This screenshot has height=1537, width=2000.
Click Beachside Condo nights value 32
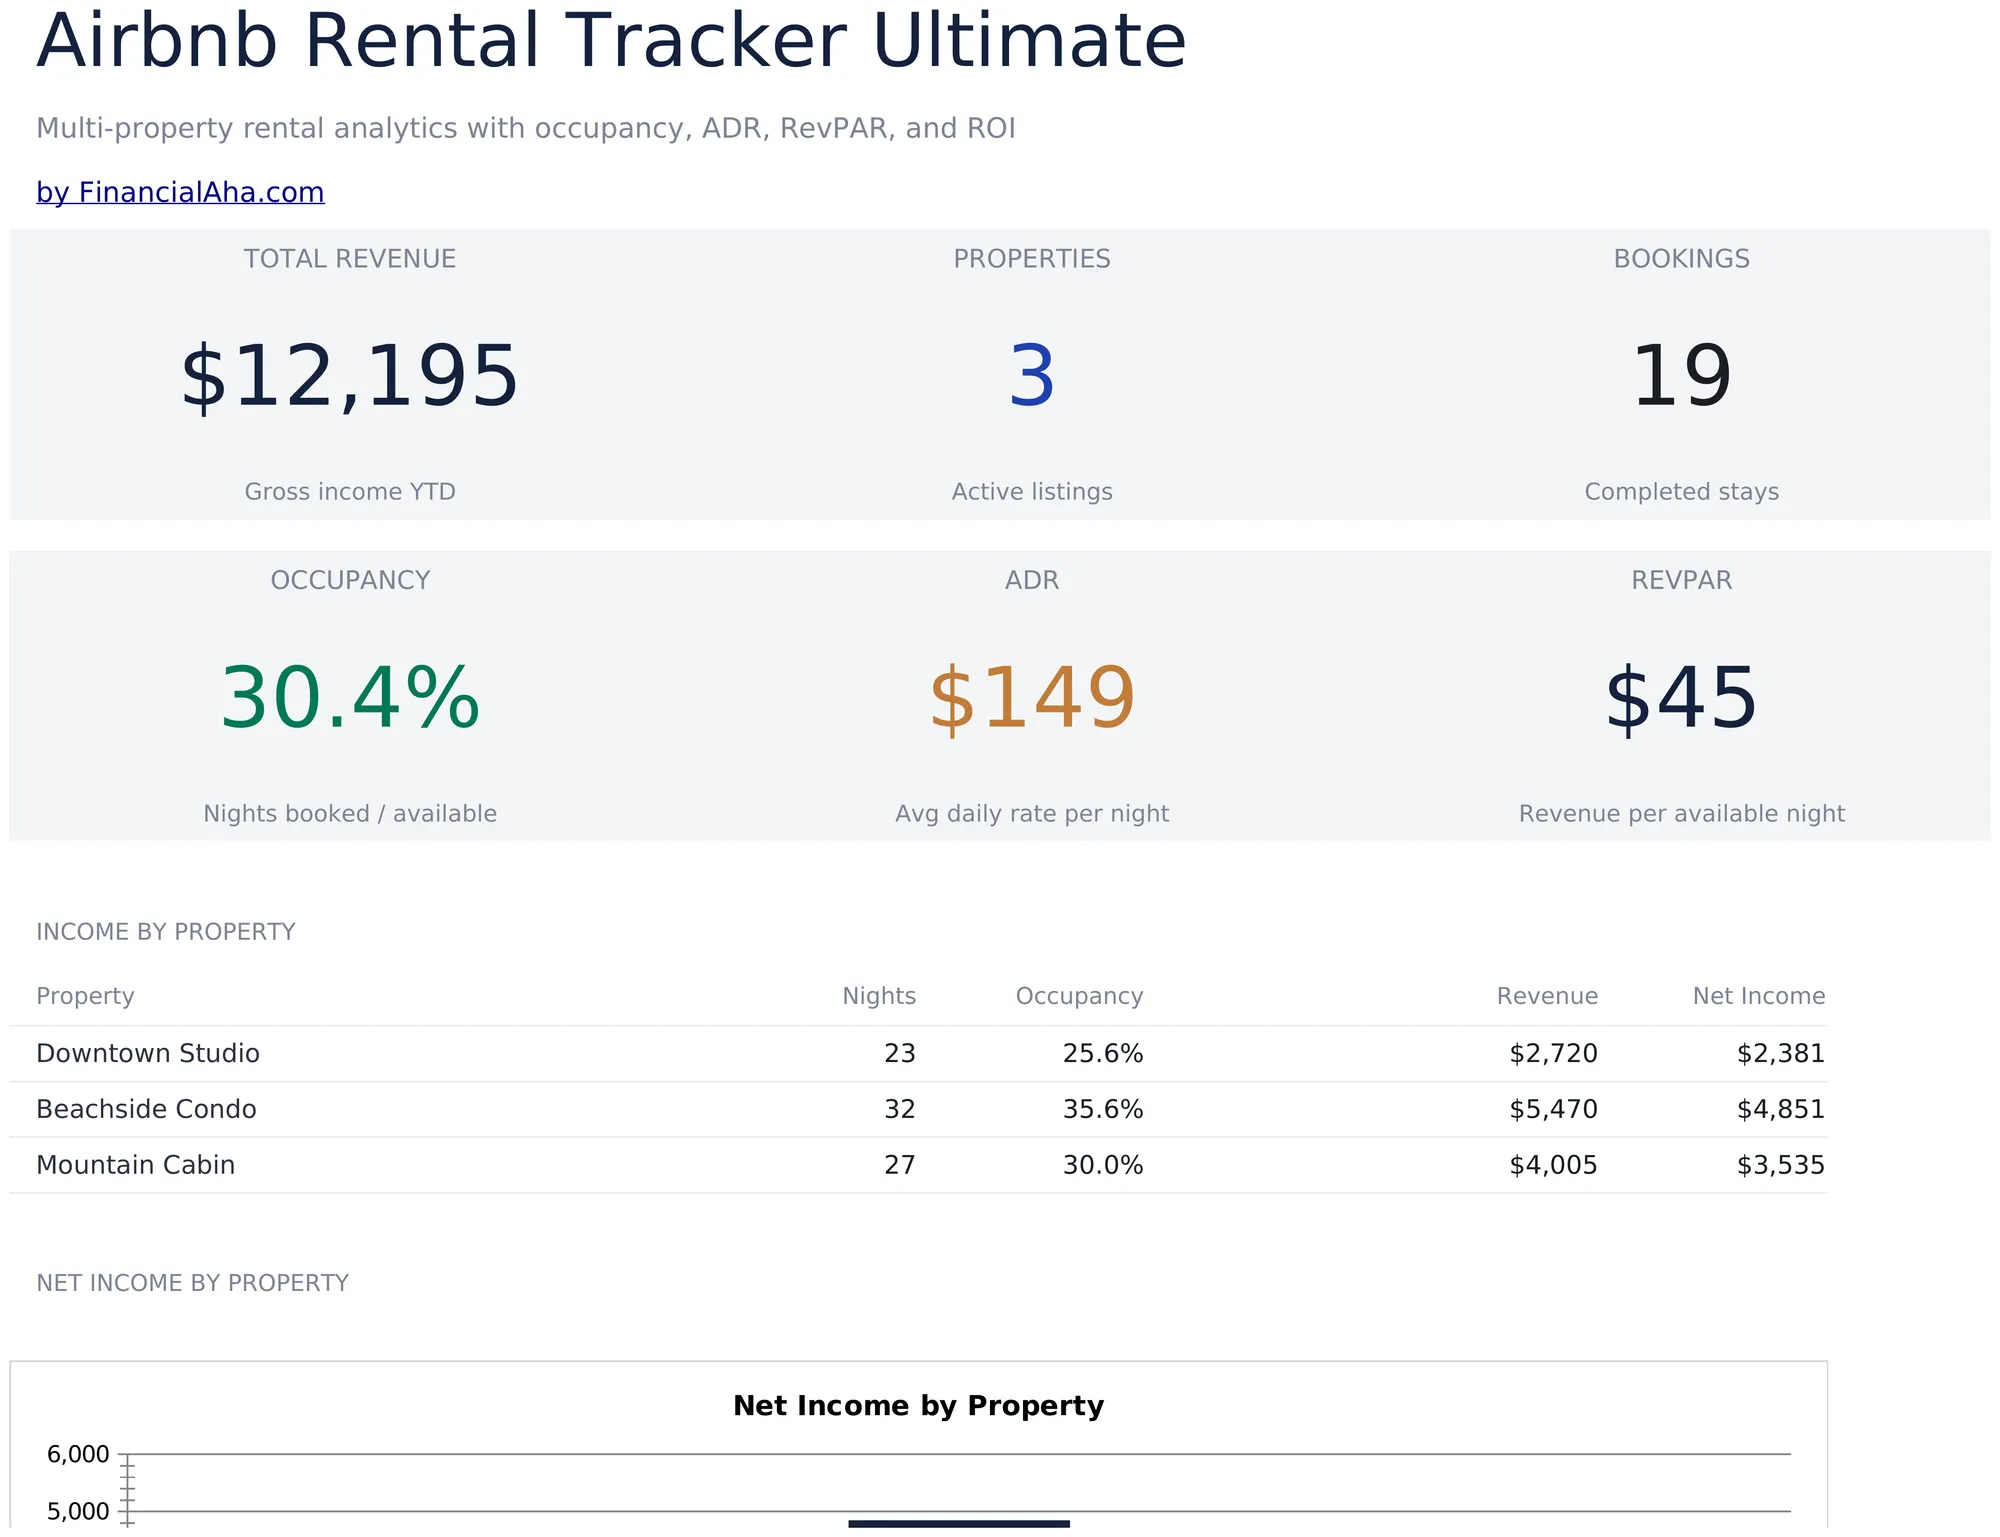click(900, 1109)
